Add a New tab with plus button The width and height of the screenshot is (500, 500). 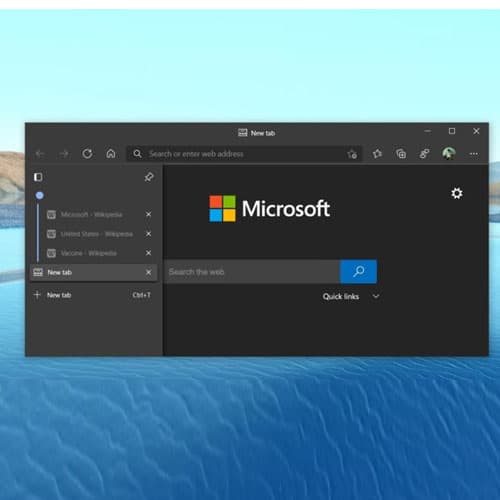pos(37,295)
